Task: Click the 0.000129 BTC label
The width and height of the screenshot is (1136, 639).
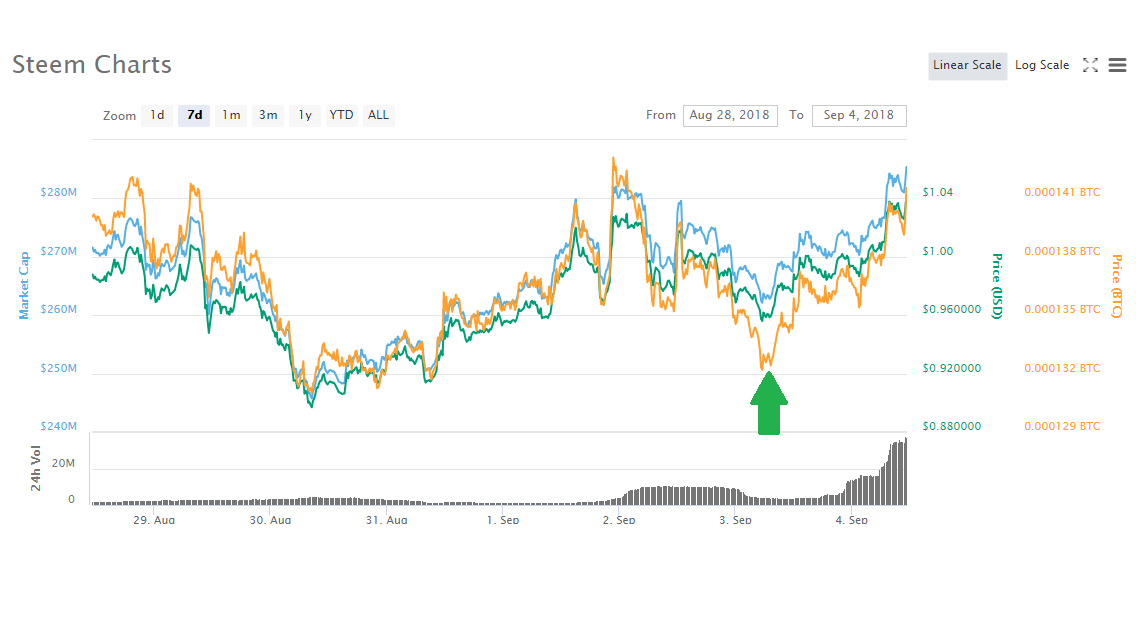Action: coord(1062,426)
